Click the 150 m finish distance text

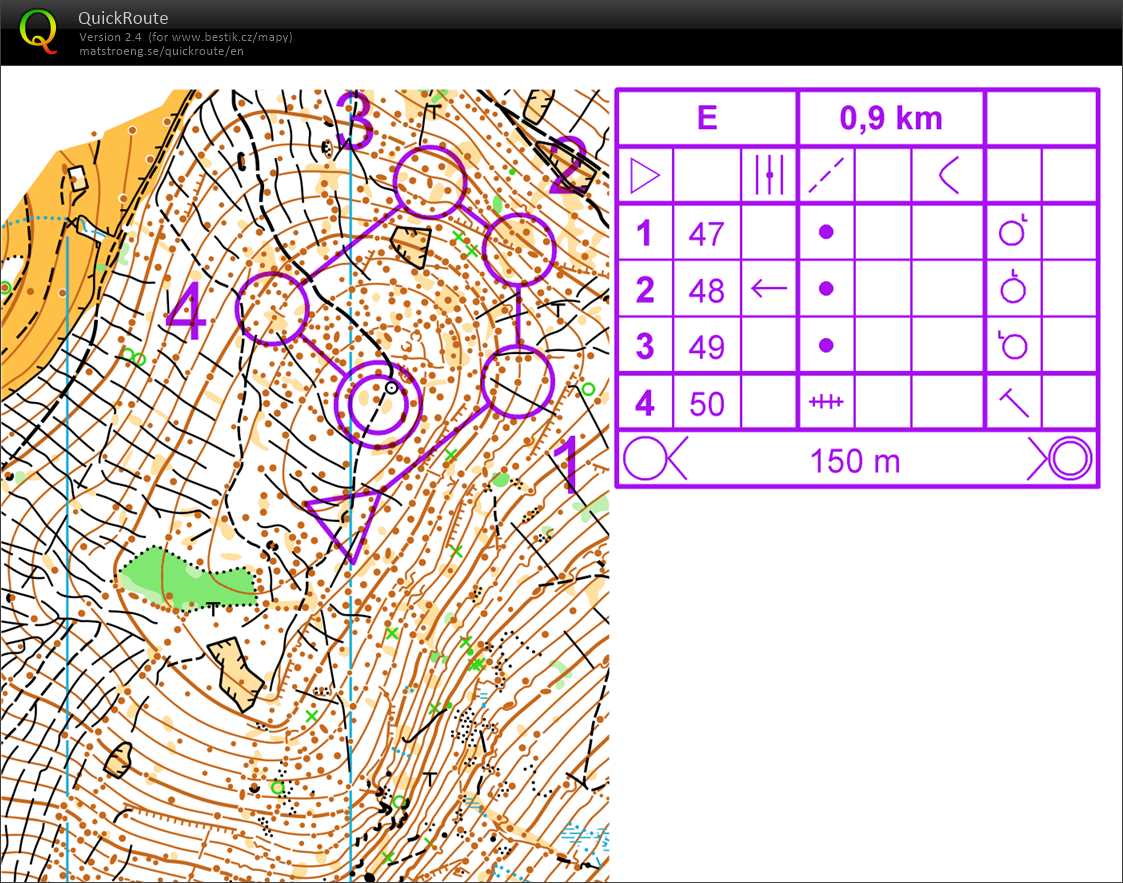(x=855, y=461)
